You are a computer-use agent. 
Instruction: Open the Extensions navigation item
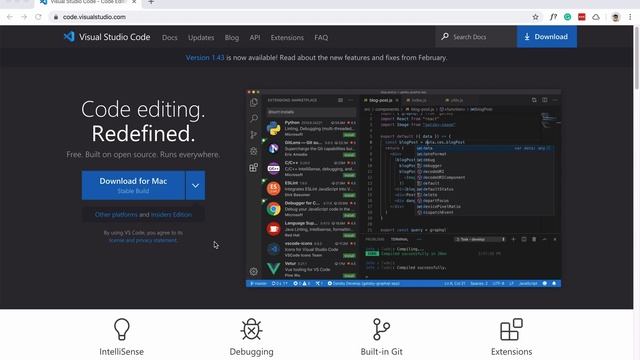click(x=287, y=38)
